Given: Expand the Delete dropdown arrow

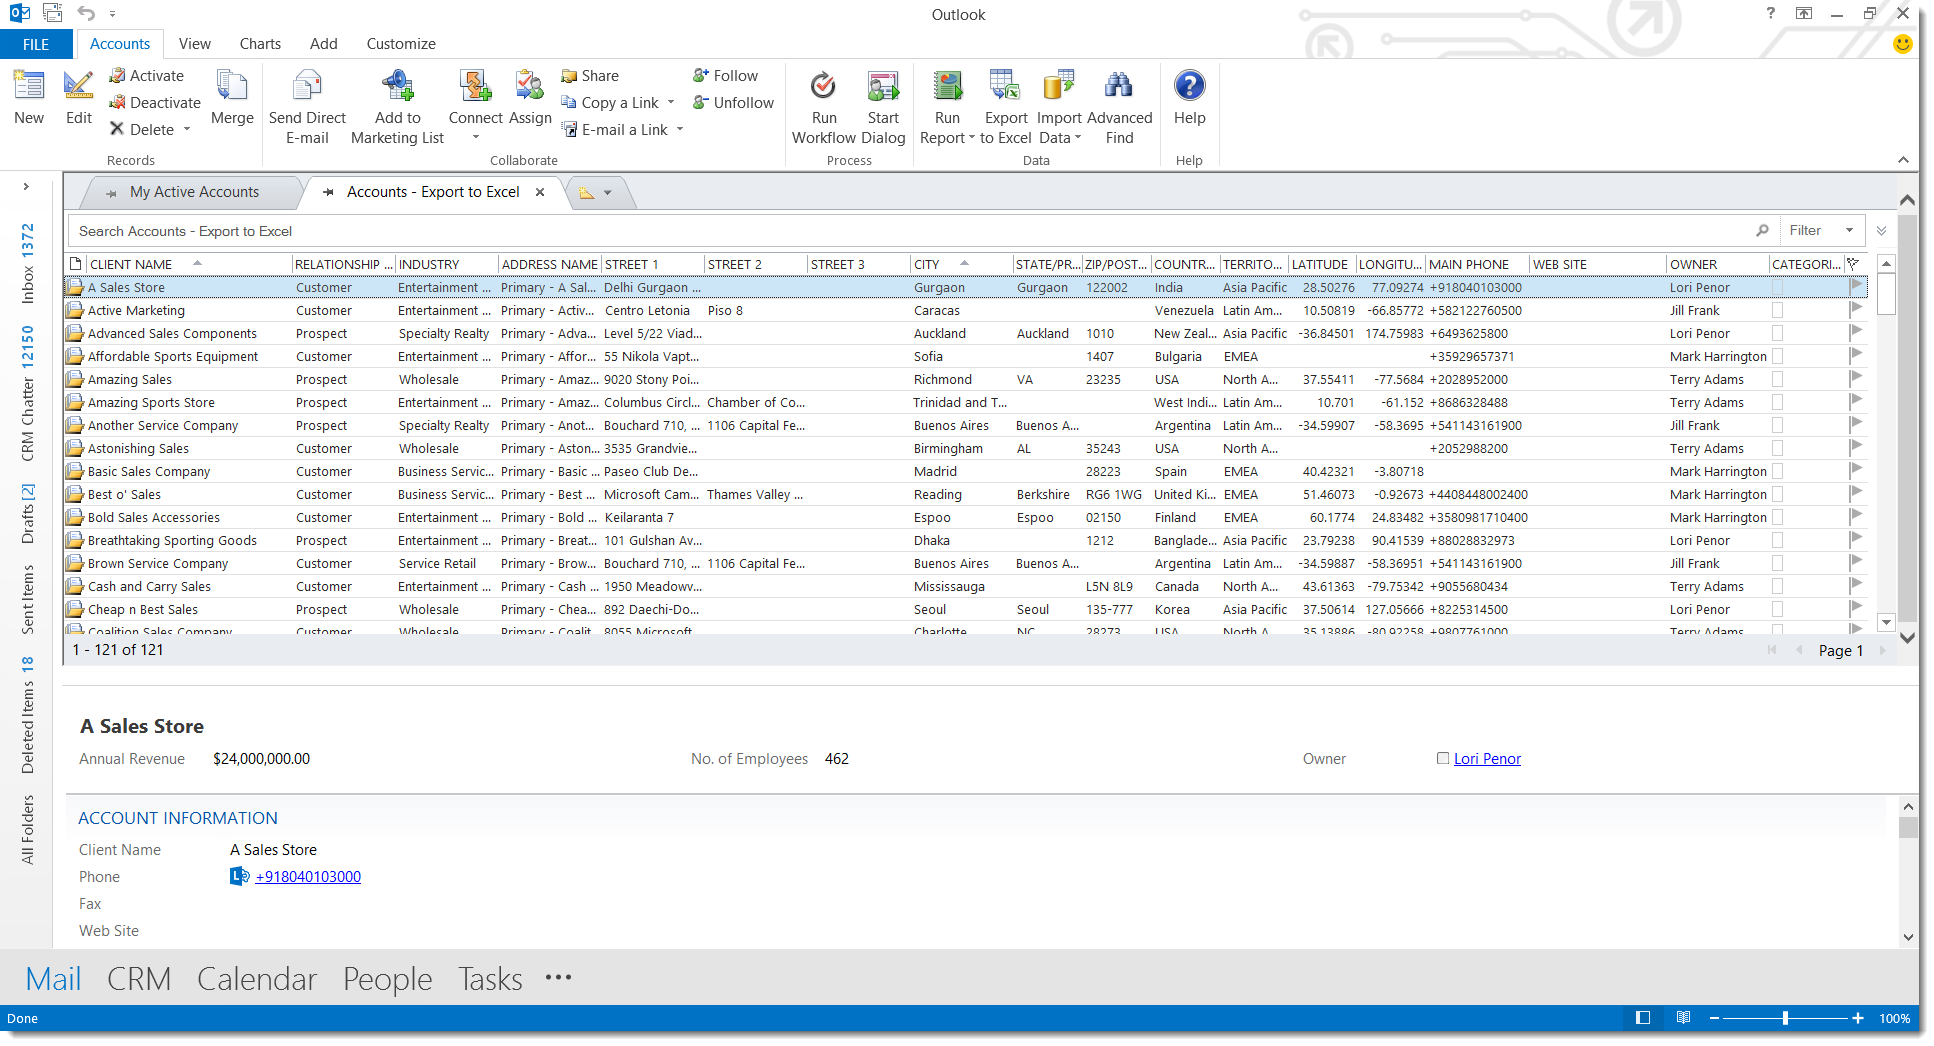Looking at the screenshot, I should [187, 130].
